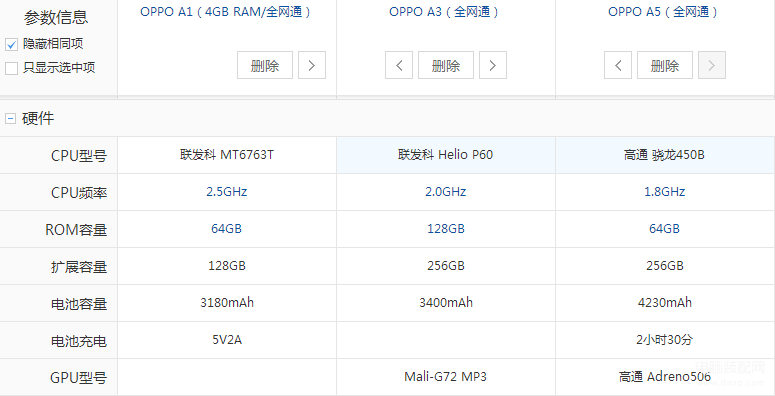775x396 pixels.
Task: Remove OPPO A3 with 删除 button
Action: tap(446, 65)
